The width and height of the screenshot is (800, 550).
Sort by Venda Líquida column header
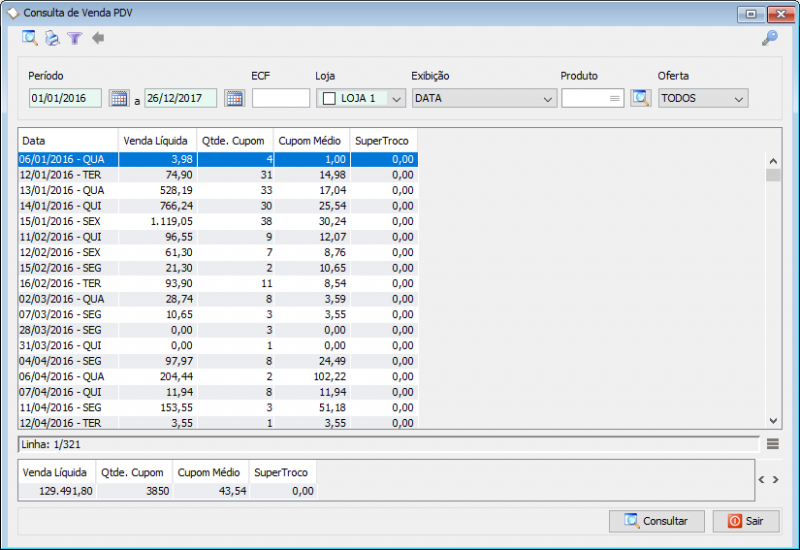point(158,140)
